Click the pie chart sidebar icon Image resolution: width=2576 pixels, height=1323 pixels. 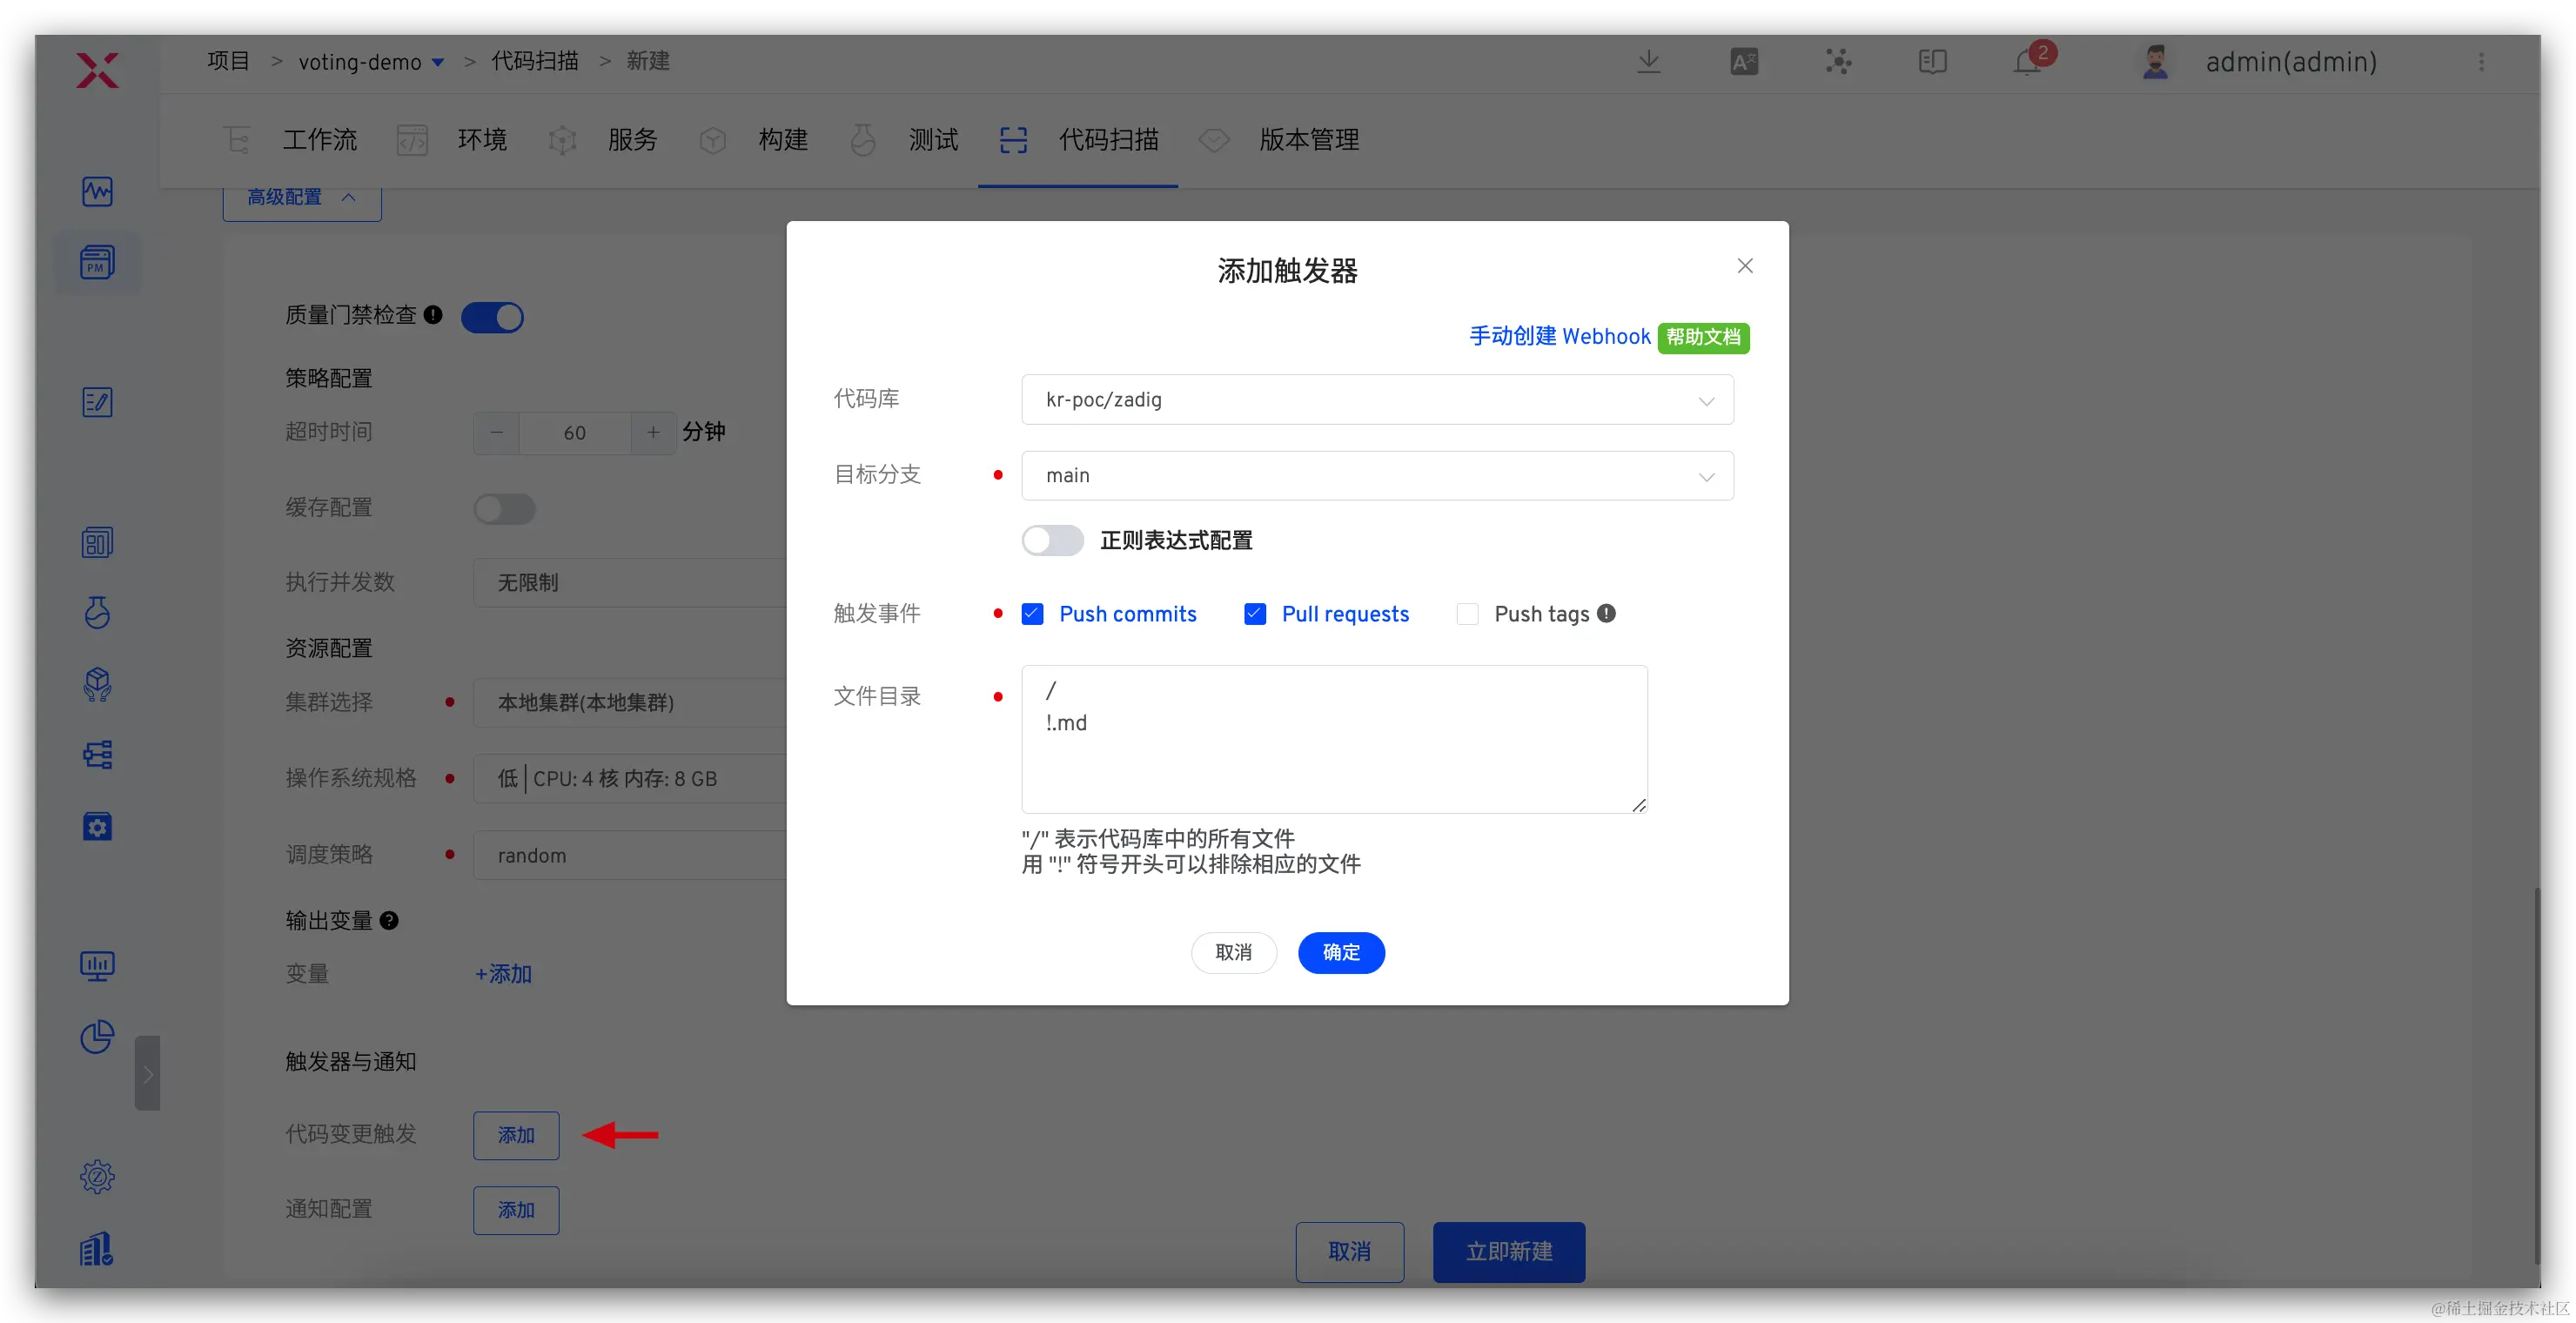97,1037
